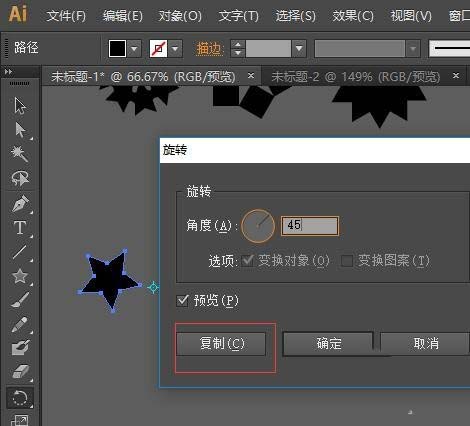Image resolution: width=470 pixels, height=426 pixels.
Task: Select the Line Segment tool
Action: pyautogui.click(x=20, y=252)
